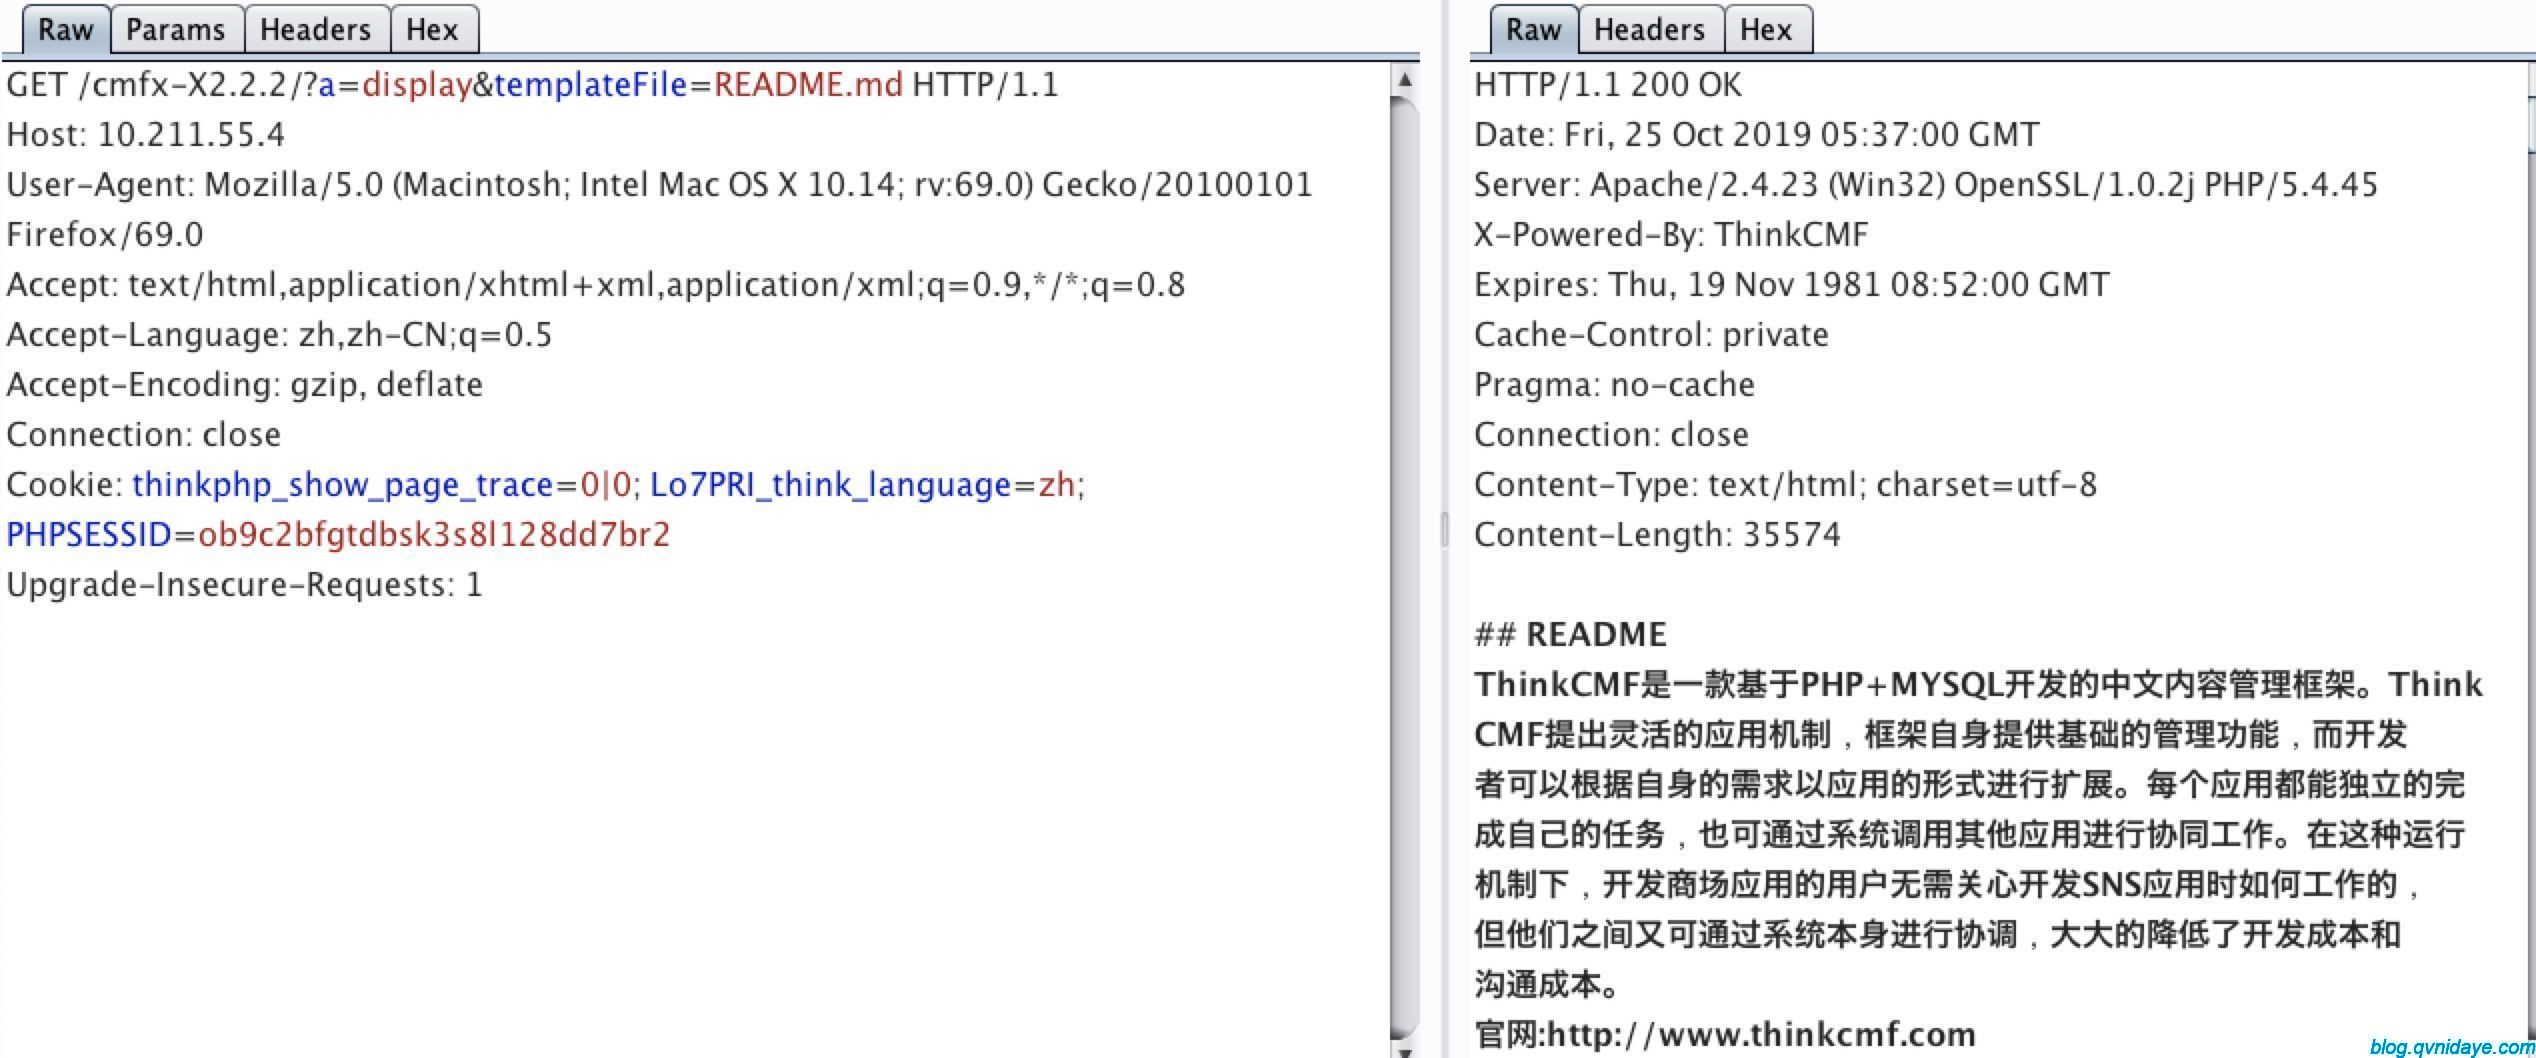Switch to the response Raw tab
Image resolution: width=2536 pixels, height=1058 pixels.
[1533, 29]
